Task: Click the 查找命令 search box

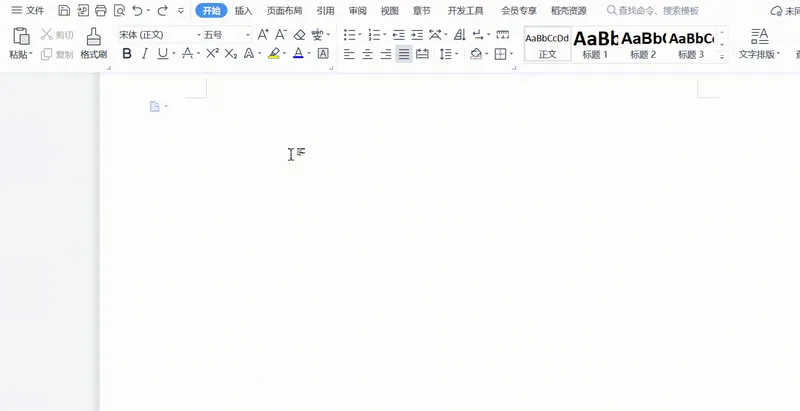Action: click(653, 11)
